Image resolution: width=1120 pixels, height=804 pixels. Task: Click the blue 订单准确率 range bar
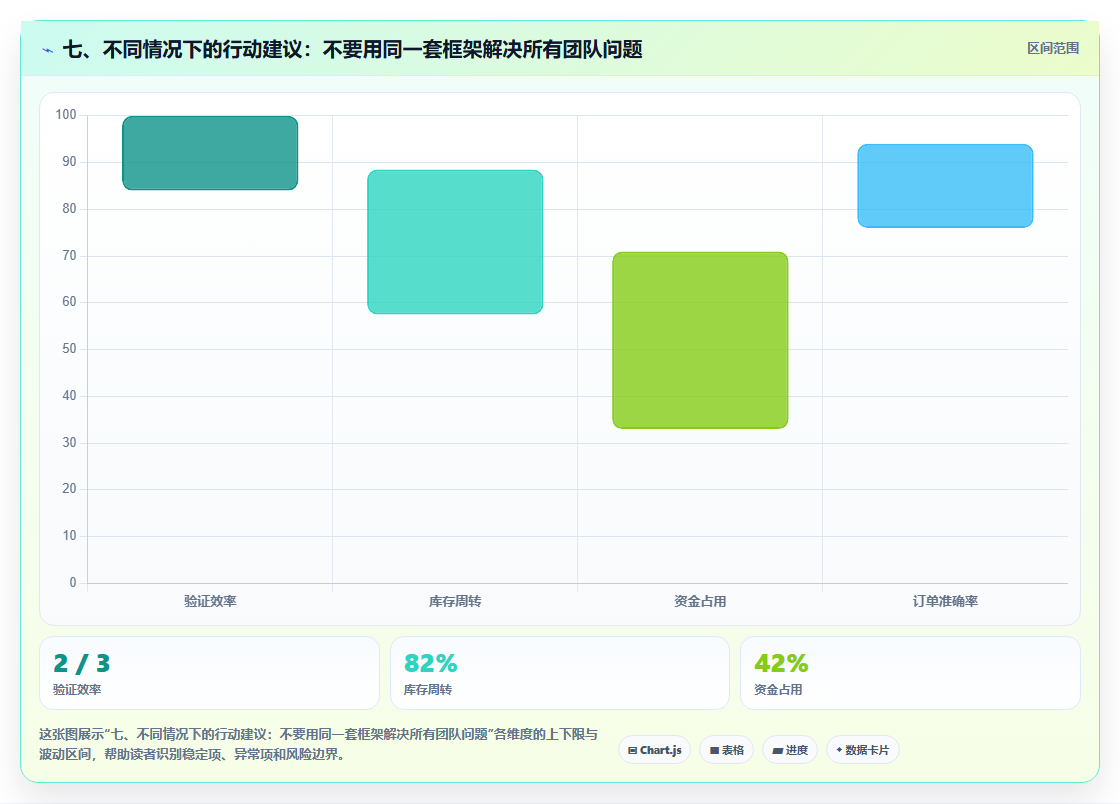tap(945, 186)
